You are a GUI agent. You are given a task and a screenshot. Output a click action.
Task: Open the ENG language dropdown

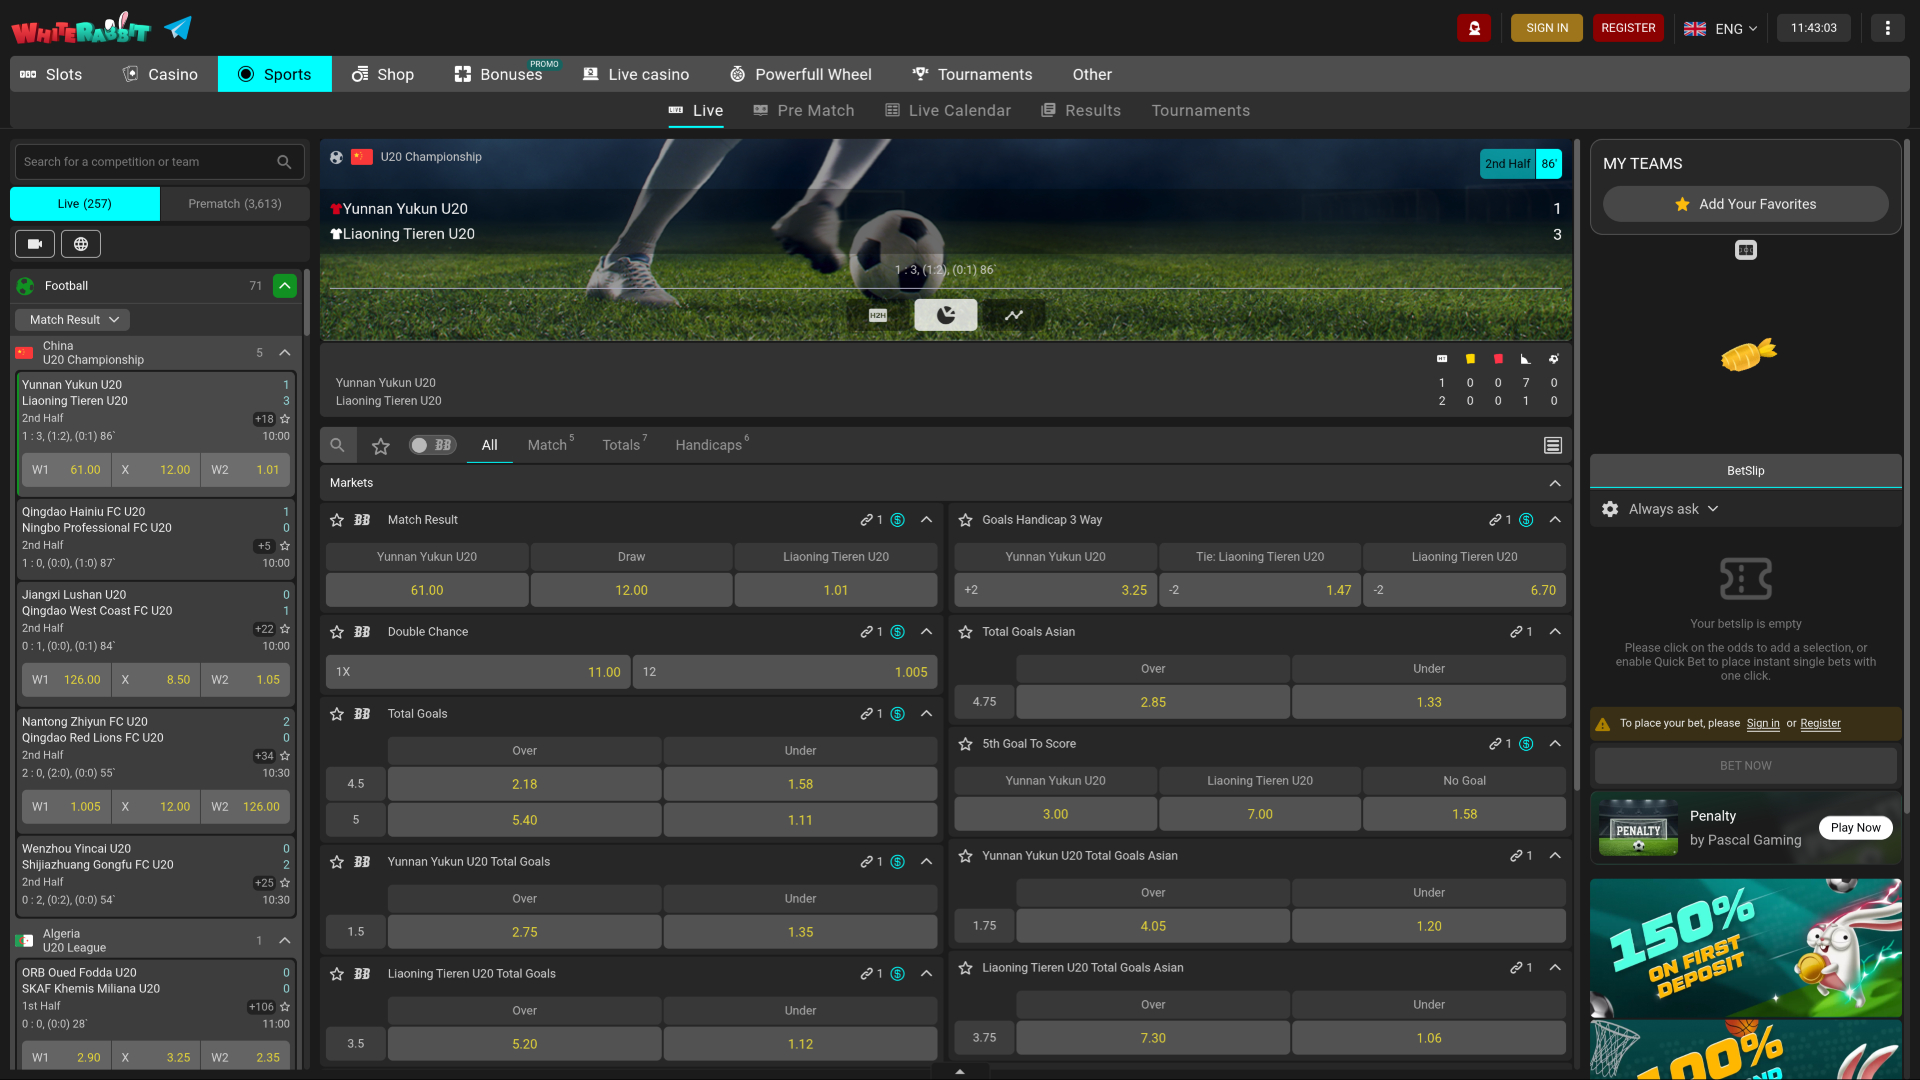click(1721, 28)
